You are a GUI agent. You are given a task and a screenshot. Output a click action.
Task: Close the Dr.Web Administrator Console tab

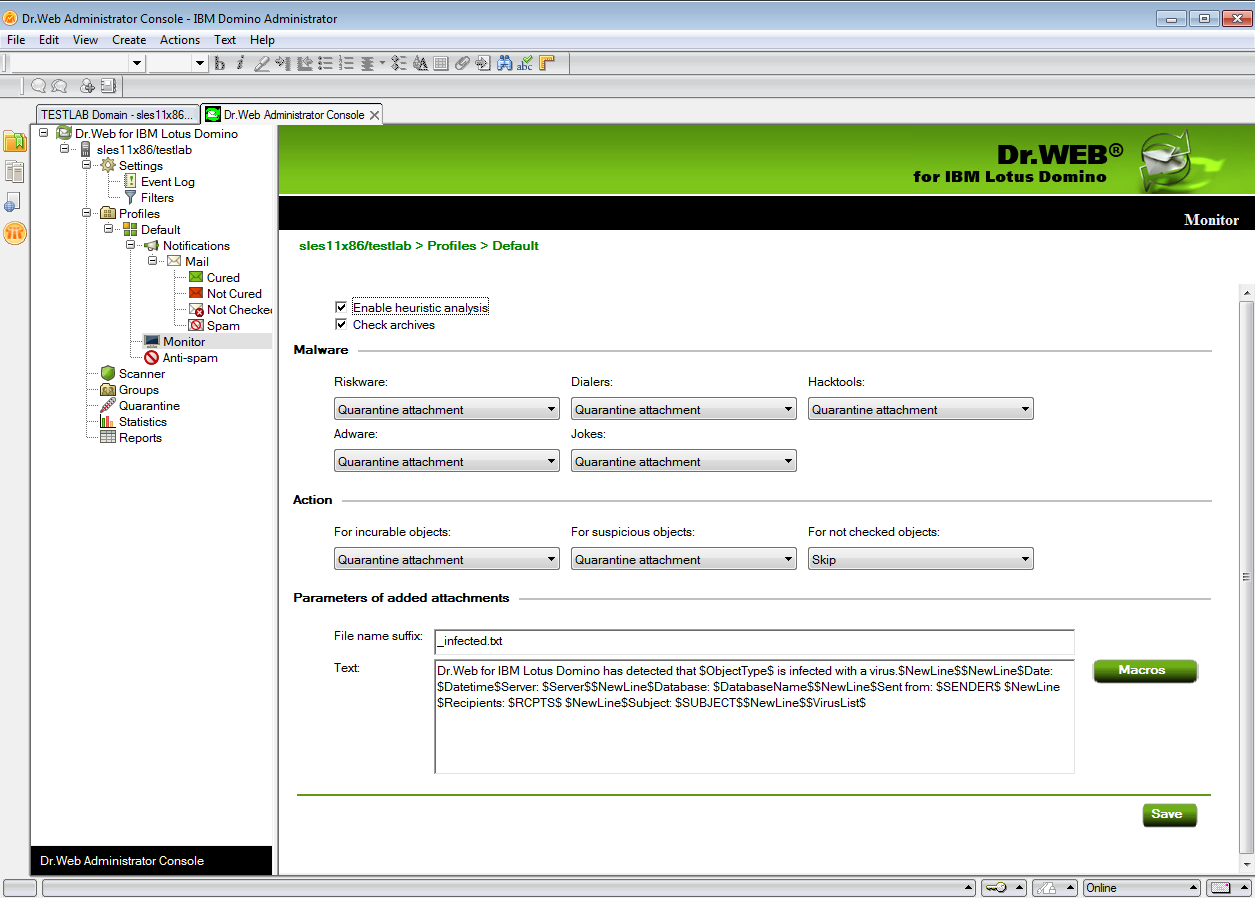click(375, 115)
